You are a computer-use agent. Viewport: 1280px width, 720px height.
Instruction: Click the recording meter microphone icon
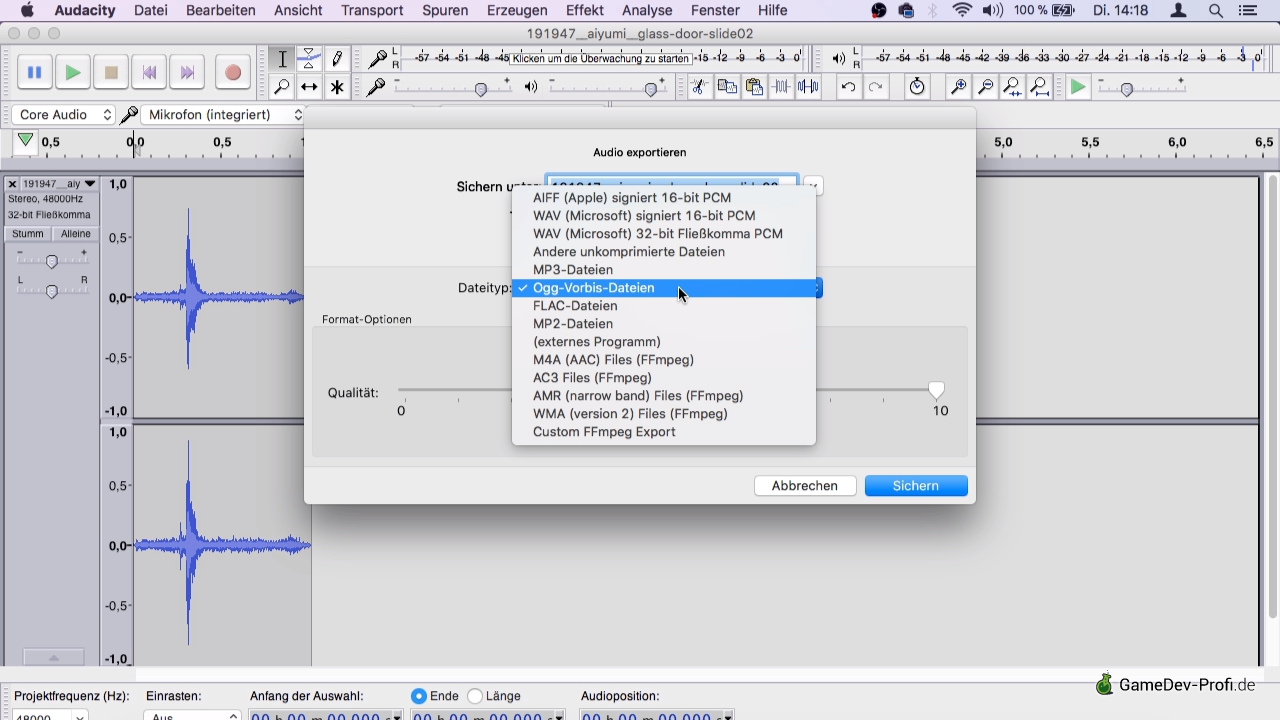[x=377, y=59]
